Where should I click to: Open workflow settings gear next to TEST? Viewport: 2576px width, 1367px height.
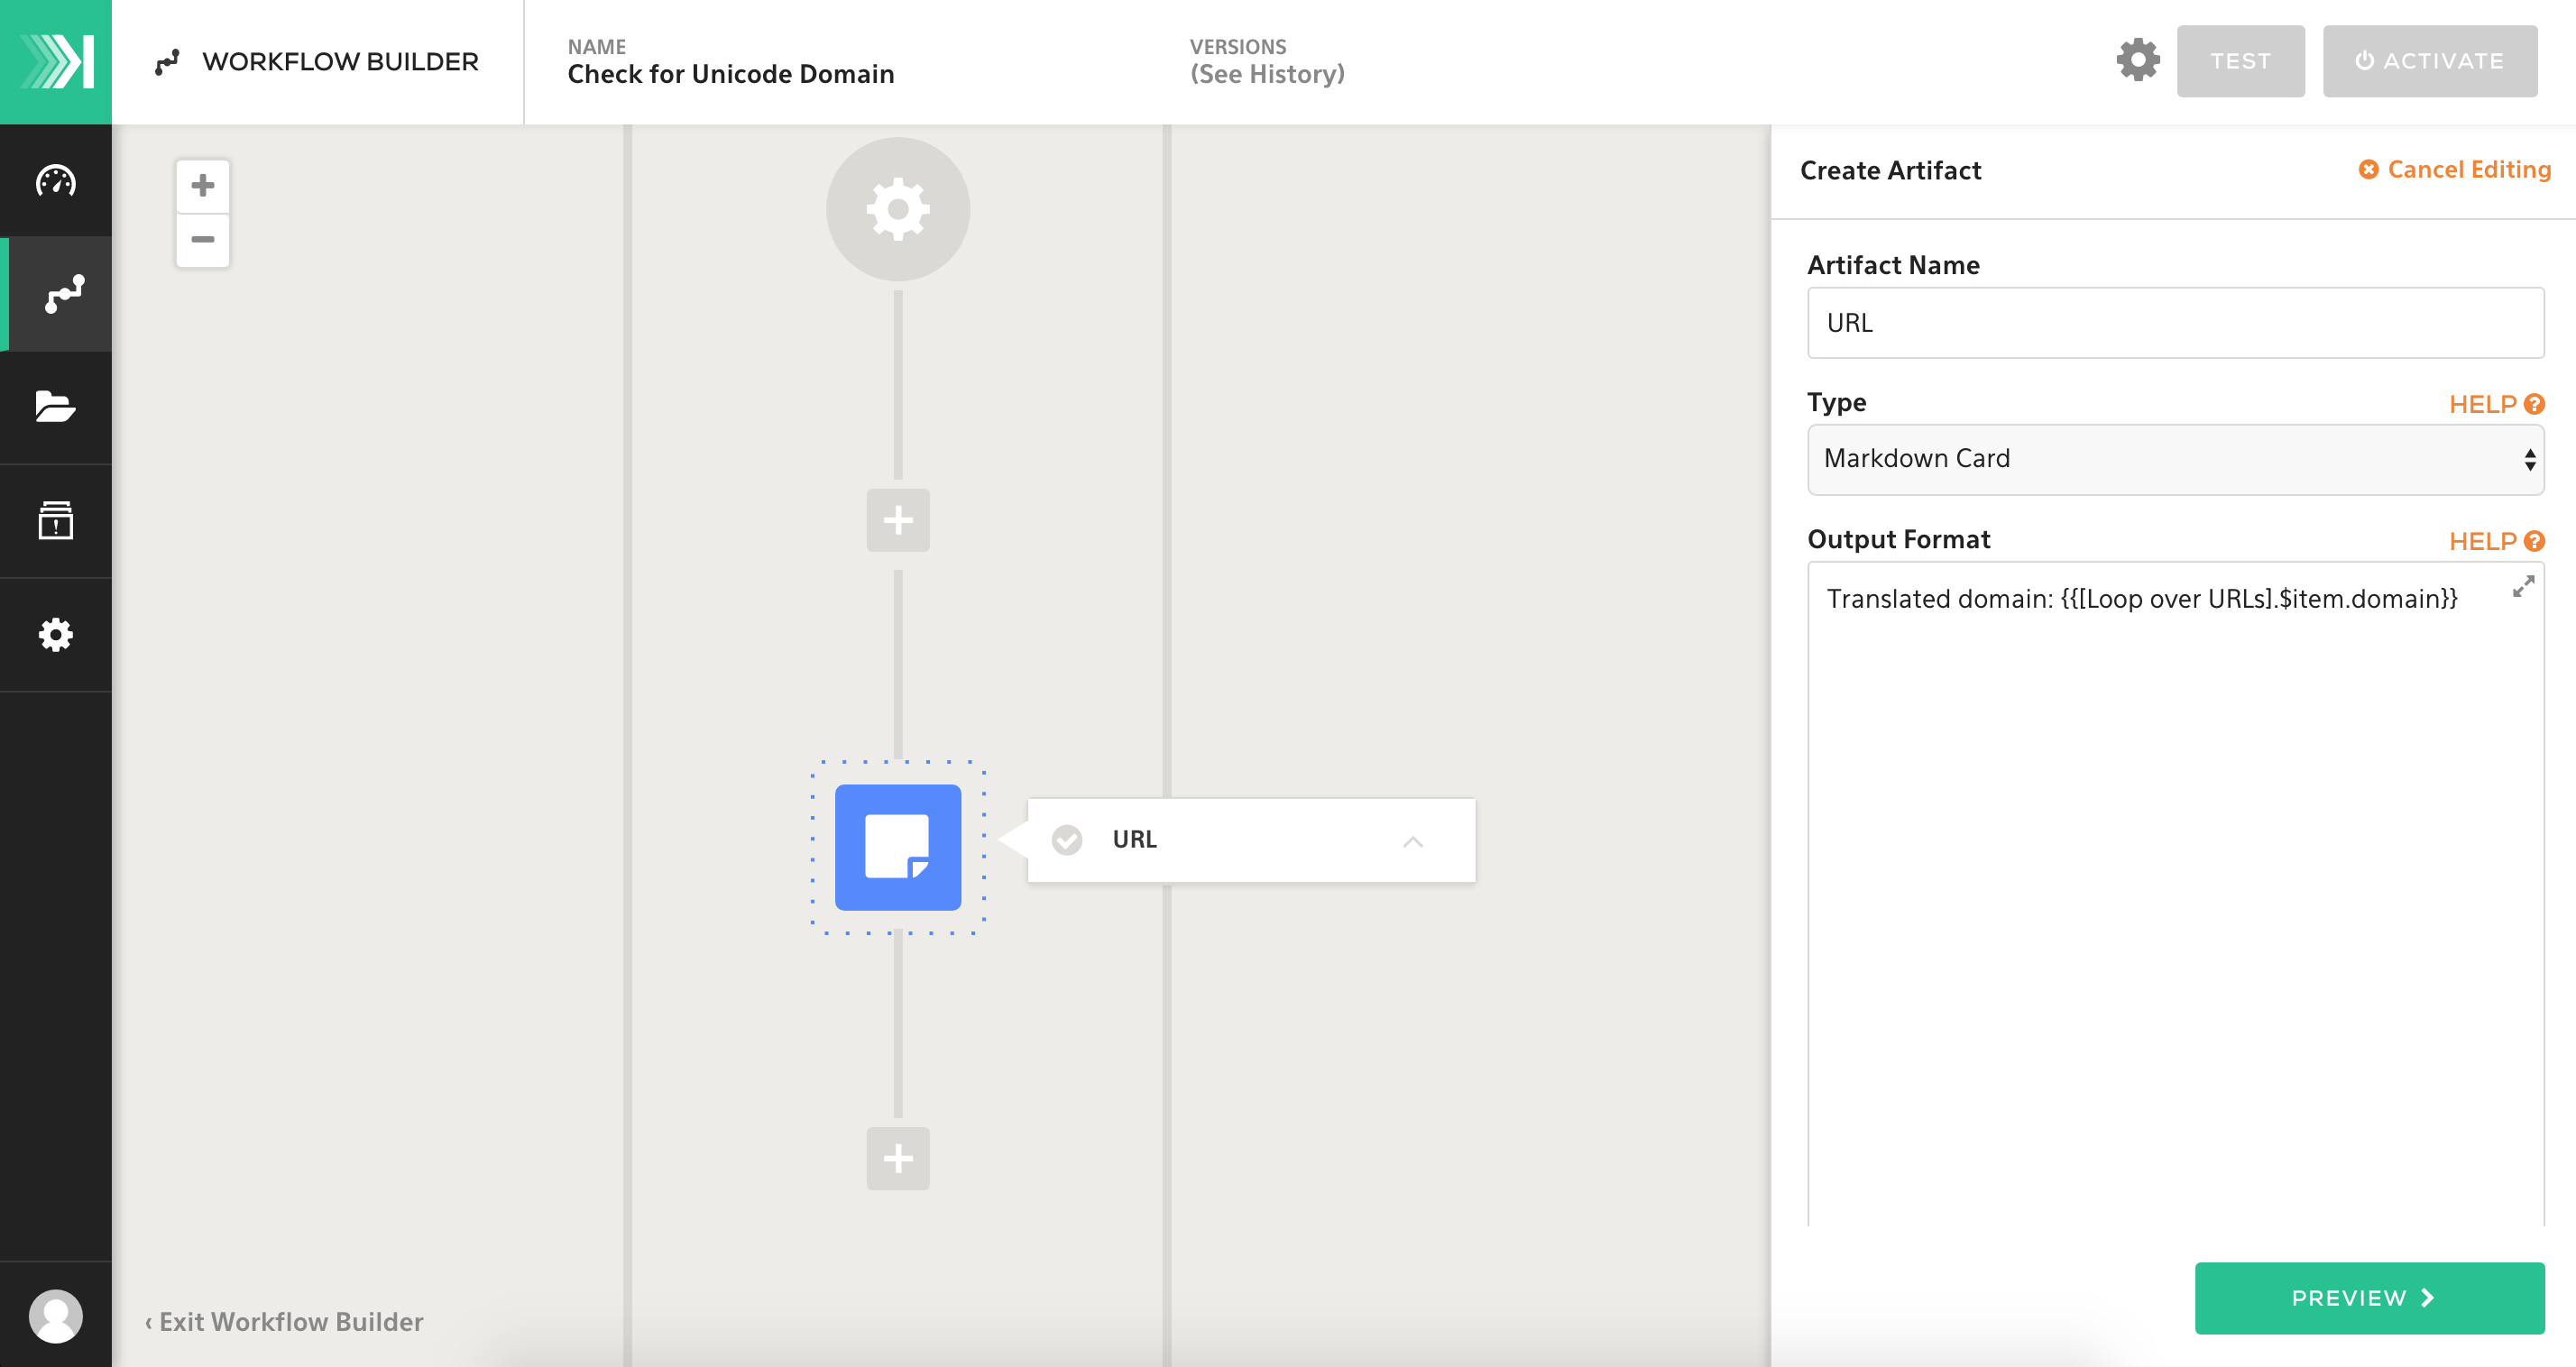tap(2137, 61)
